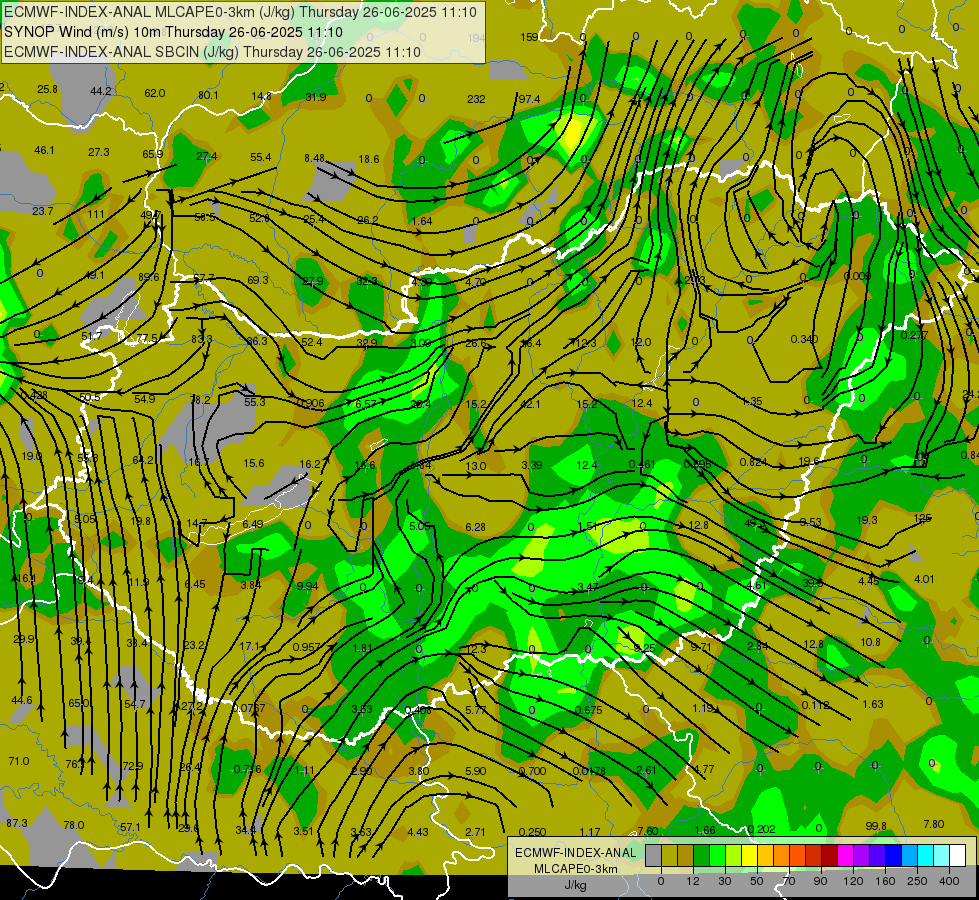This screenshot has height=900, width=979.
Task: Click map value 62.0
Action: click(x=155, y=93)
